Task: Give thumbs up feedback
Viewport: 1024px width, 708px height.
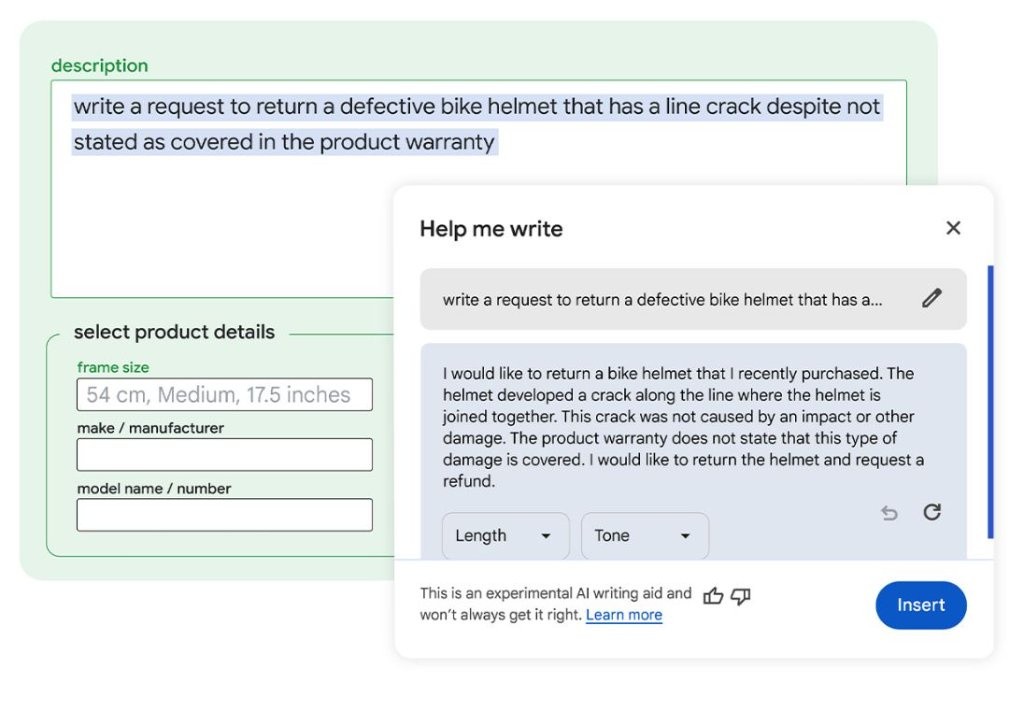Action: (713, 596)
